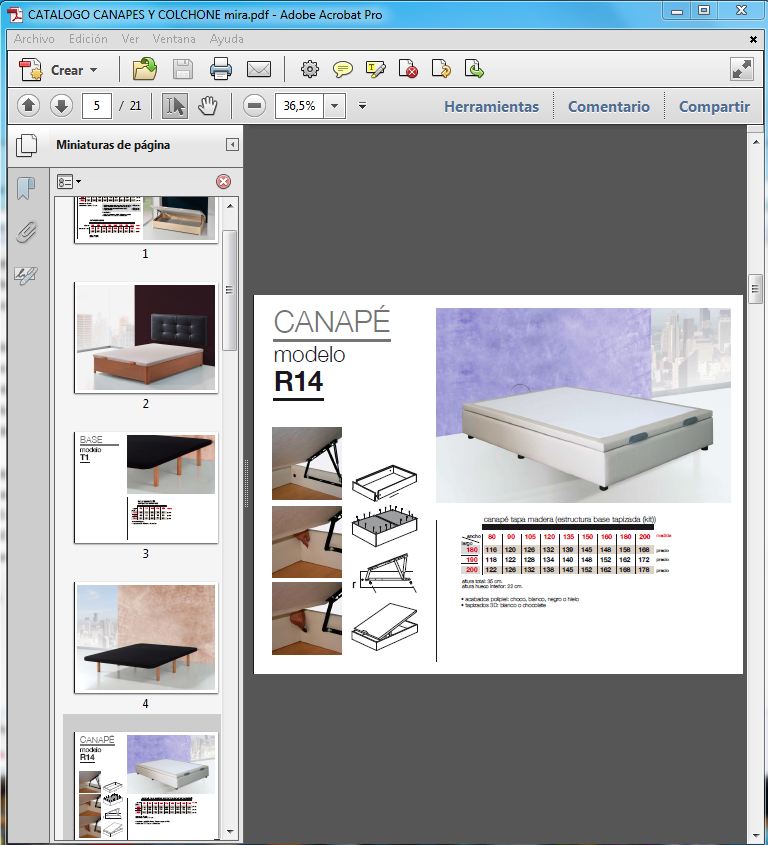Select the Hand pan tool
Screen dimensions: 768x845
click(208, 105)
